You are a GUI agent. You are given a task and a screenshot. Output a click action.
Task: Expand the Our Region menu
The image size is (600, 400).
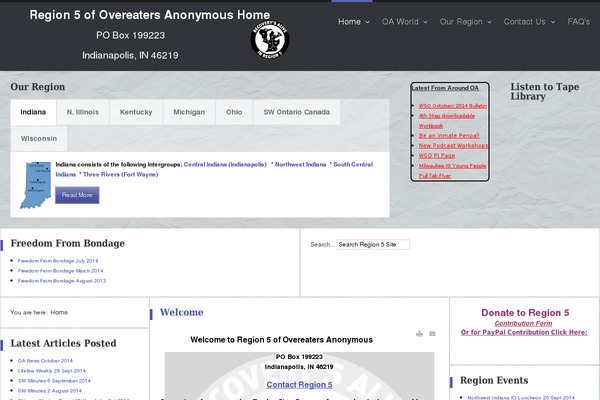(x=466, y=22)
